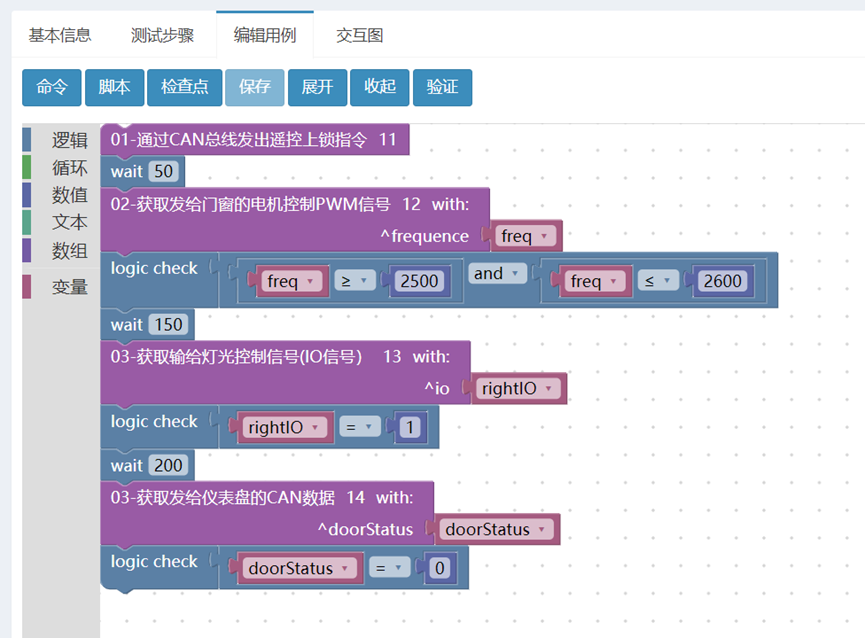Click the number field showing 2600
Image resolution: width=865 pixels, height=638 pixels.
722,281
